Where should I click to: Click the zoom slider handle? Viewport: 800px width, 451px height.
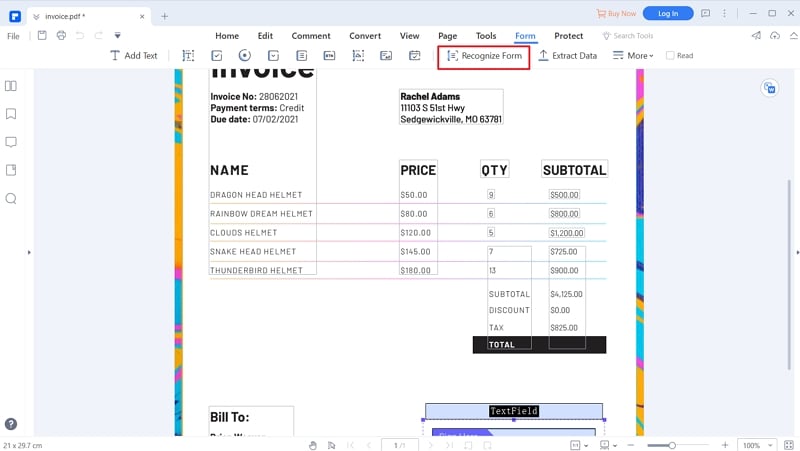[672, 445]
